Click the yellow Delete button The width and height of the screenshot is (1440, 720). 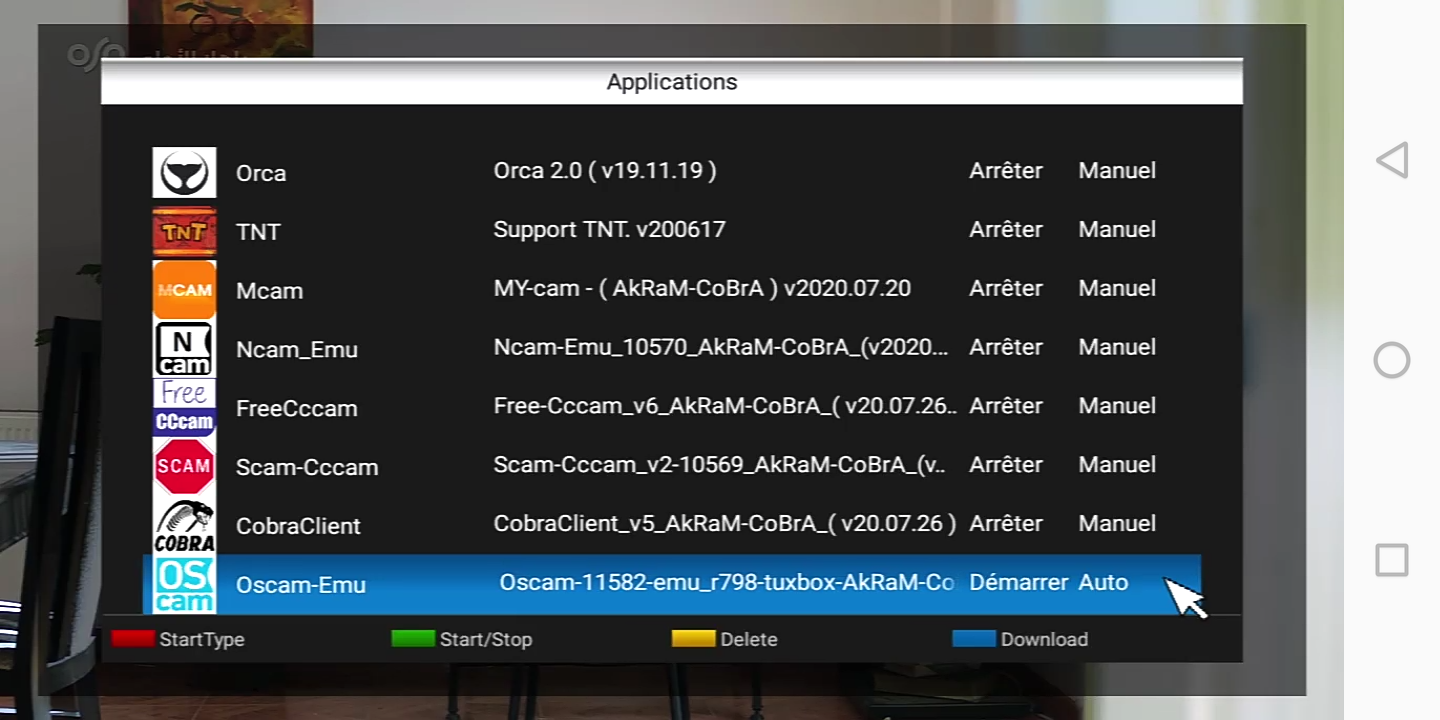pyautogui.click(x=693, y=638)
